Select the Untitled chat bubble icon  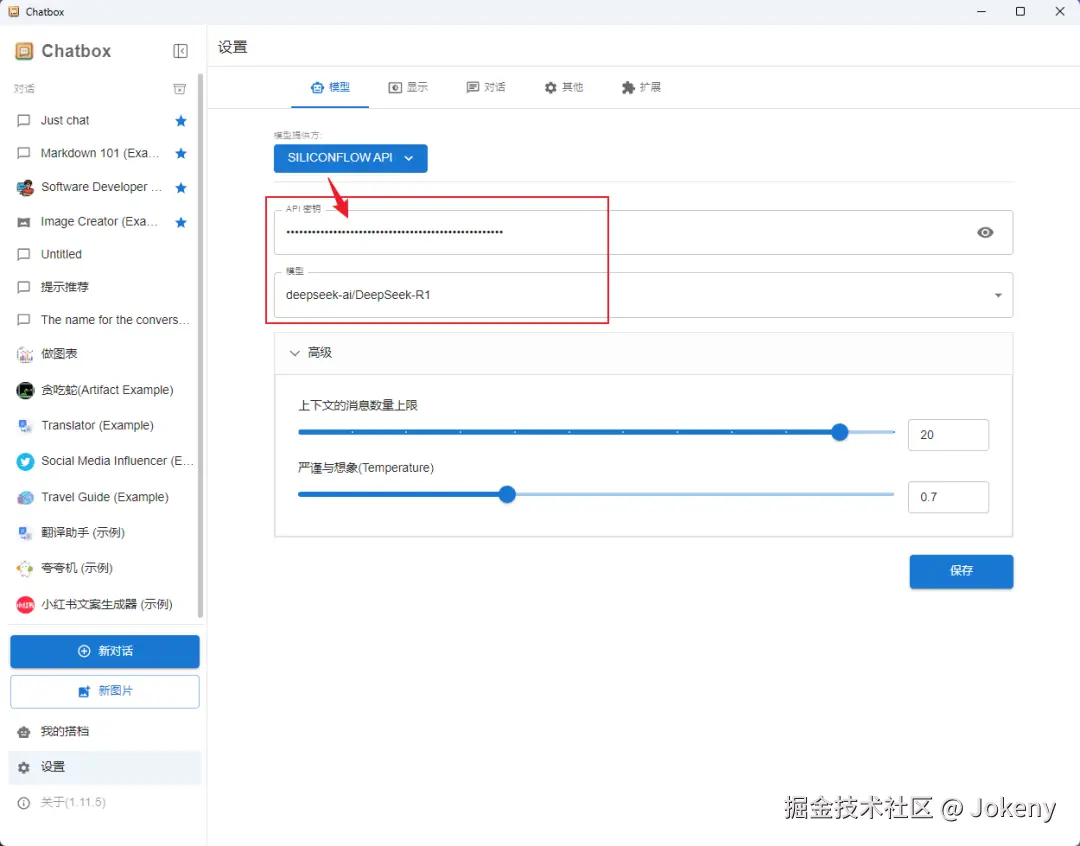coord(23,254)
